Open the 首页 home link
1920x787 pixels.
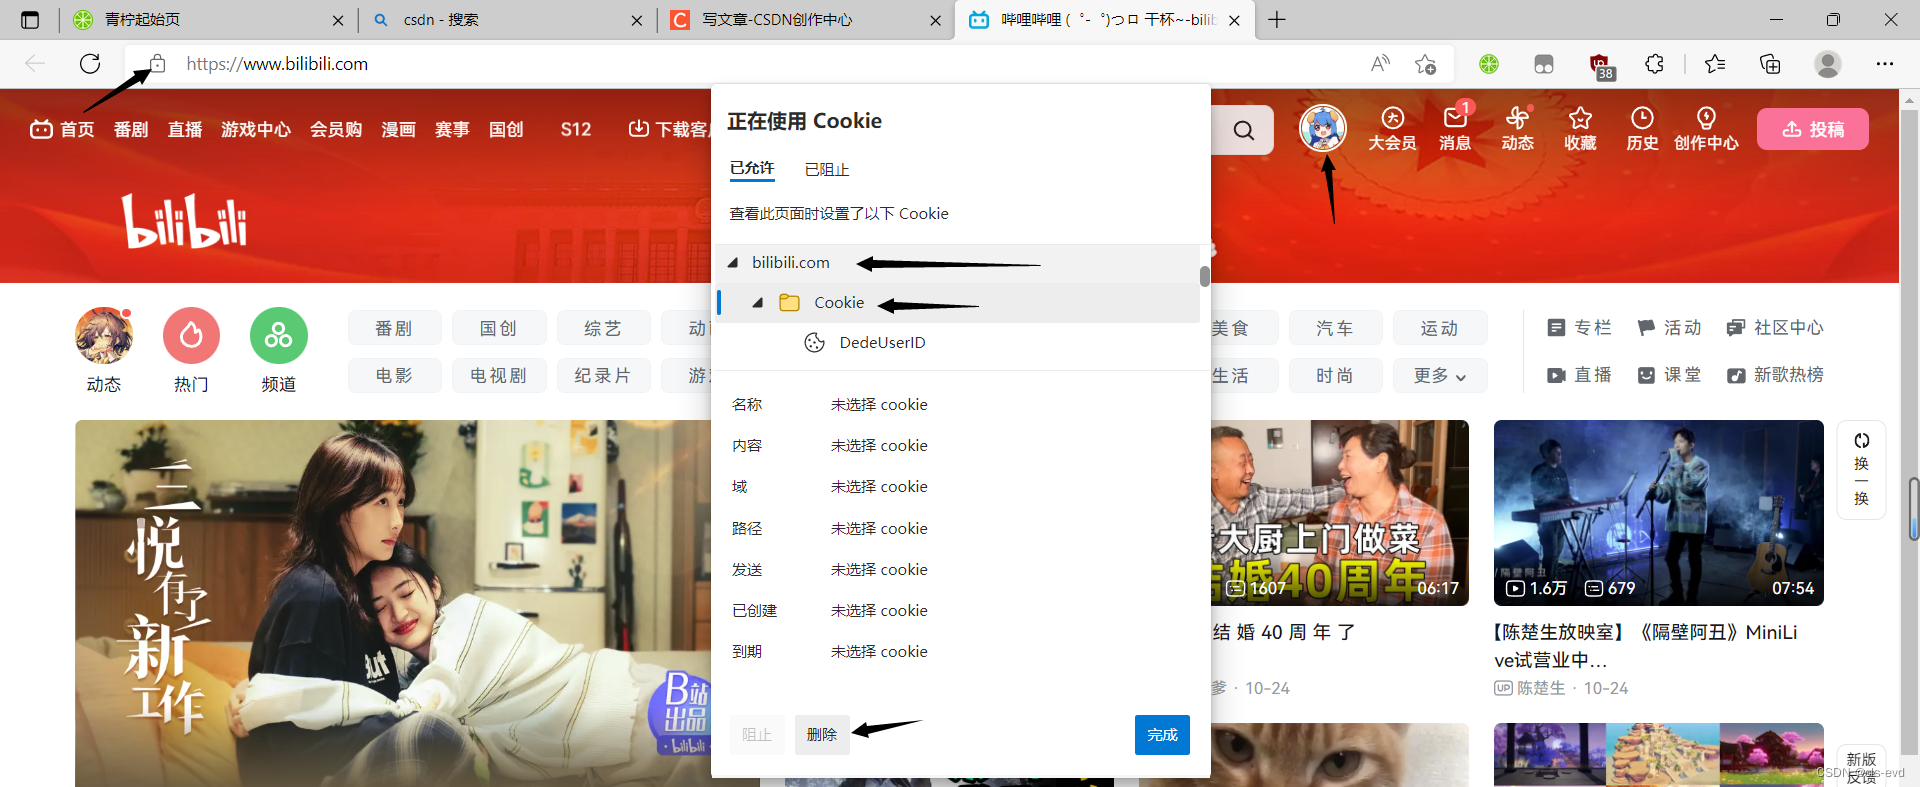(x=62, y=130)
